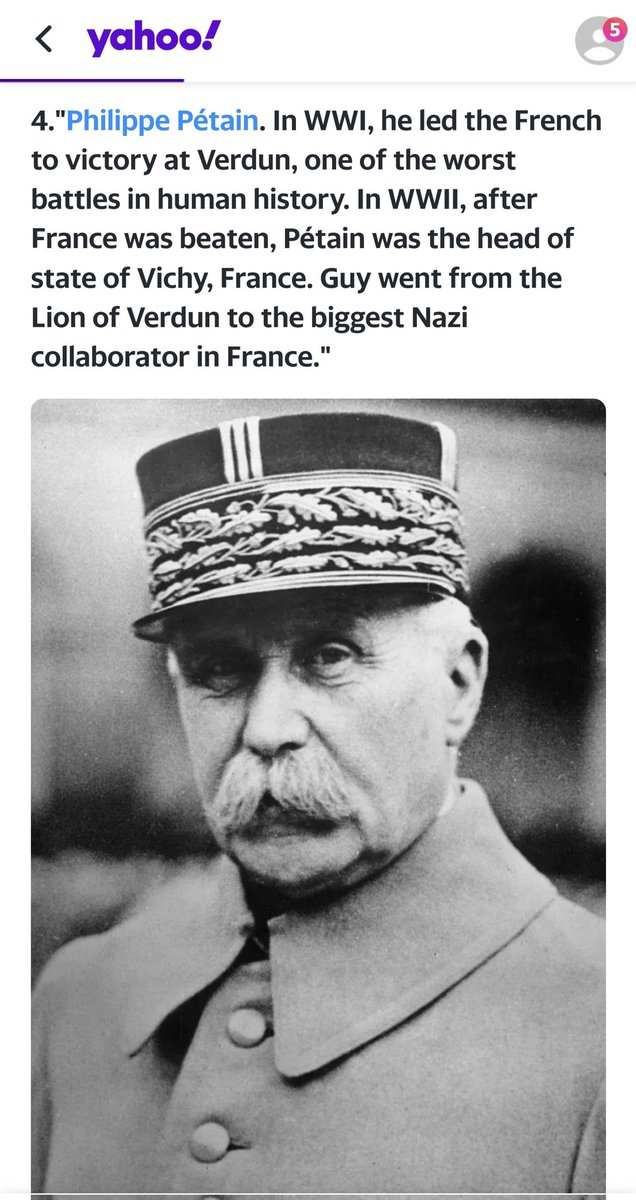
Task: Click the lower coat button in photo
Action: pos(210,1141)
